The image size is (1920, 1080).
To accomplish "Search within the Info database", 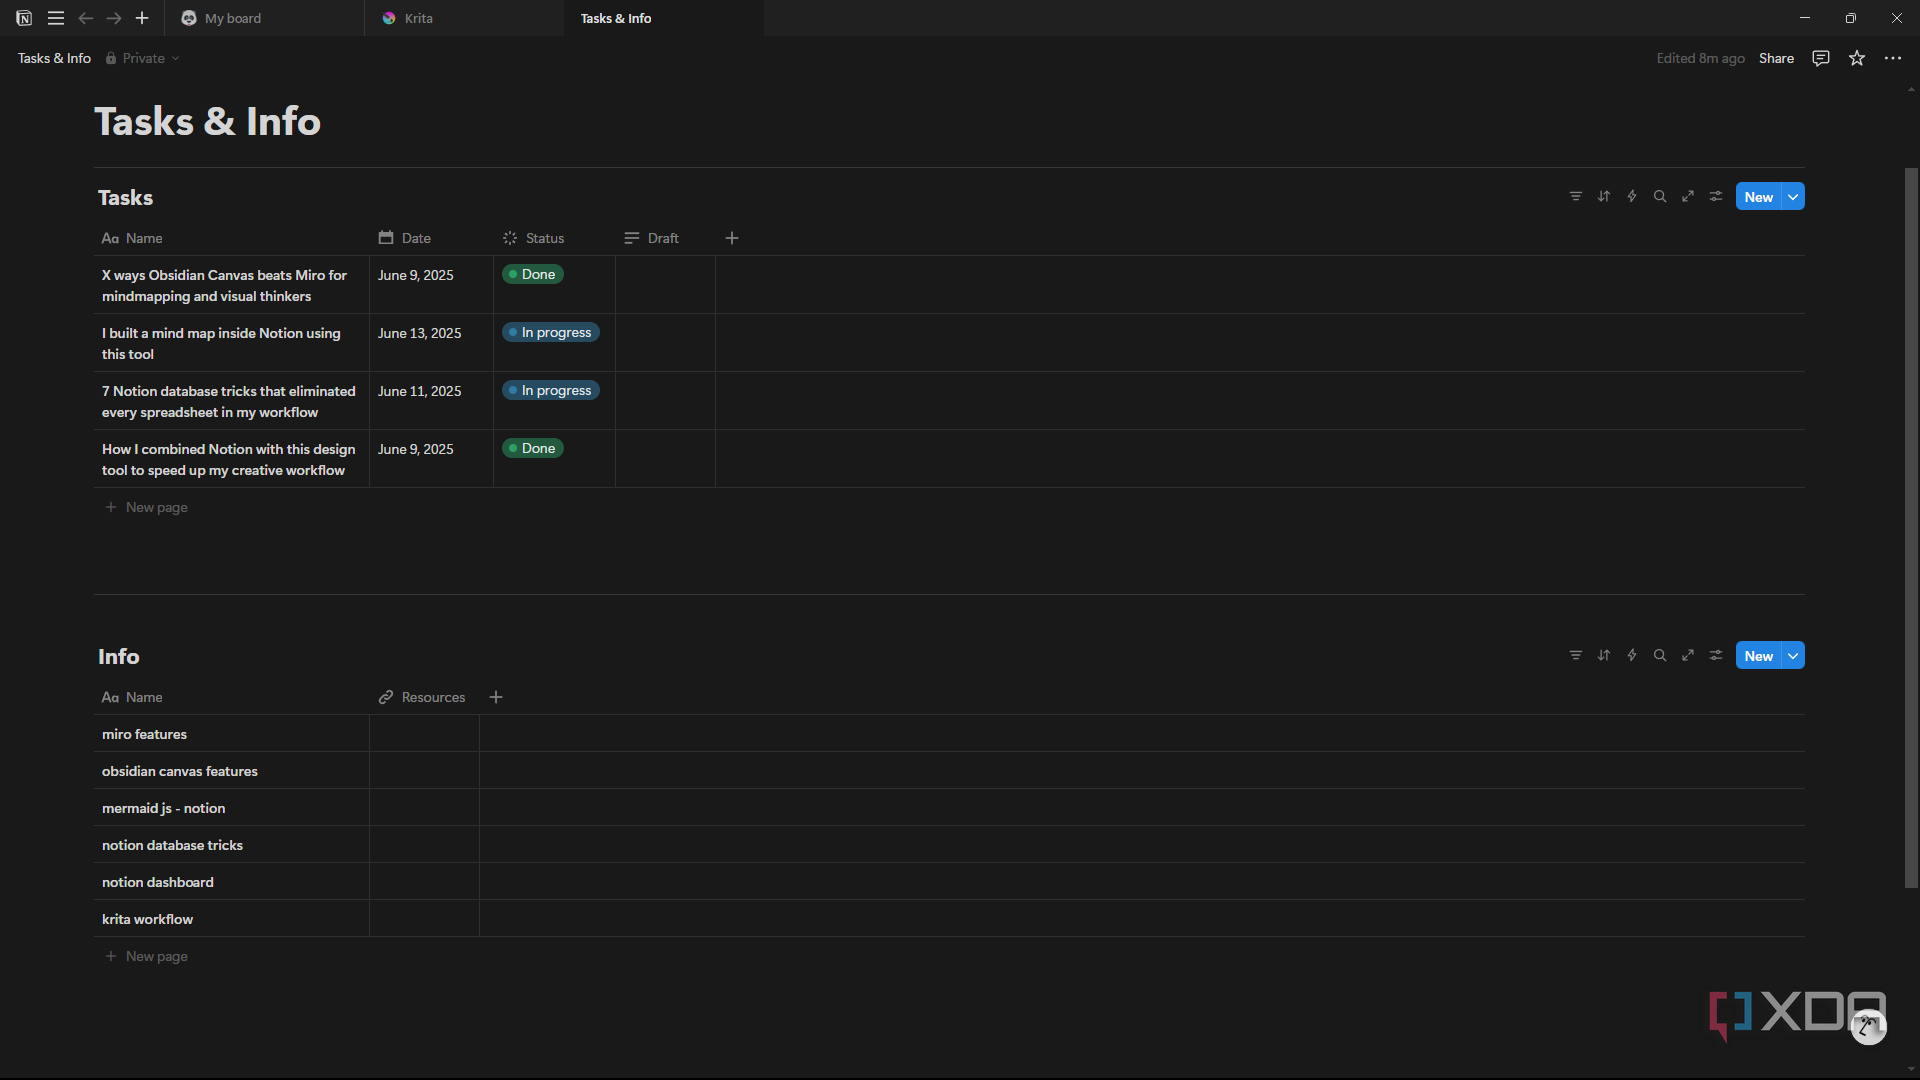I will 1660,655.
